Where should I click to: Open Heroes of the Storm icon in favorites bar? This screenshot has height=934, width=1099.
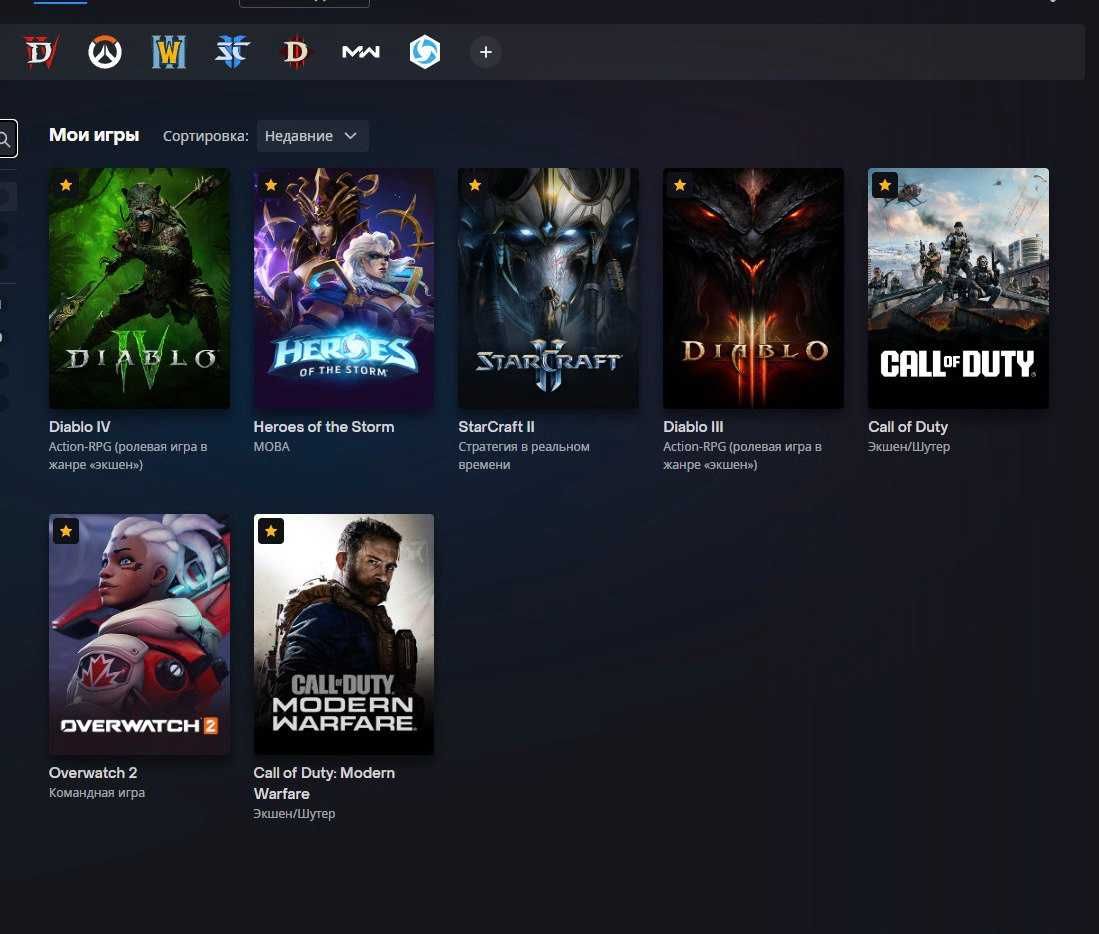click(x=425, y=52)
